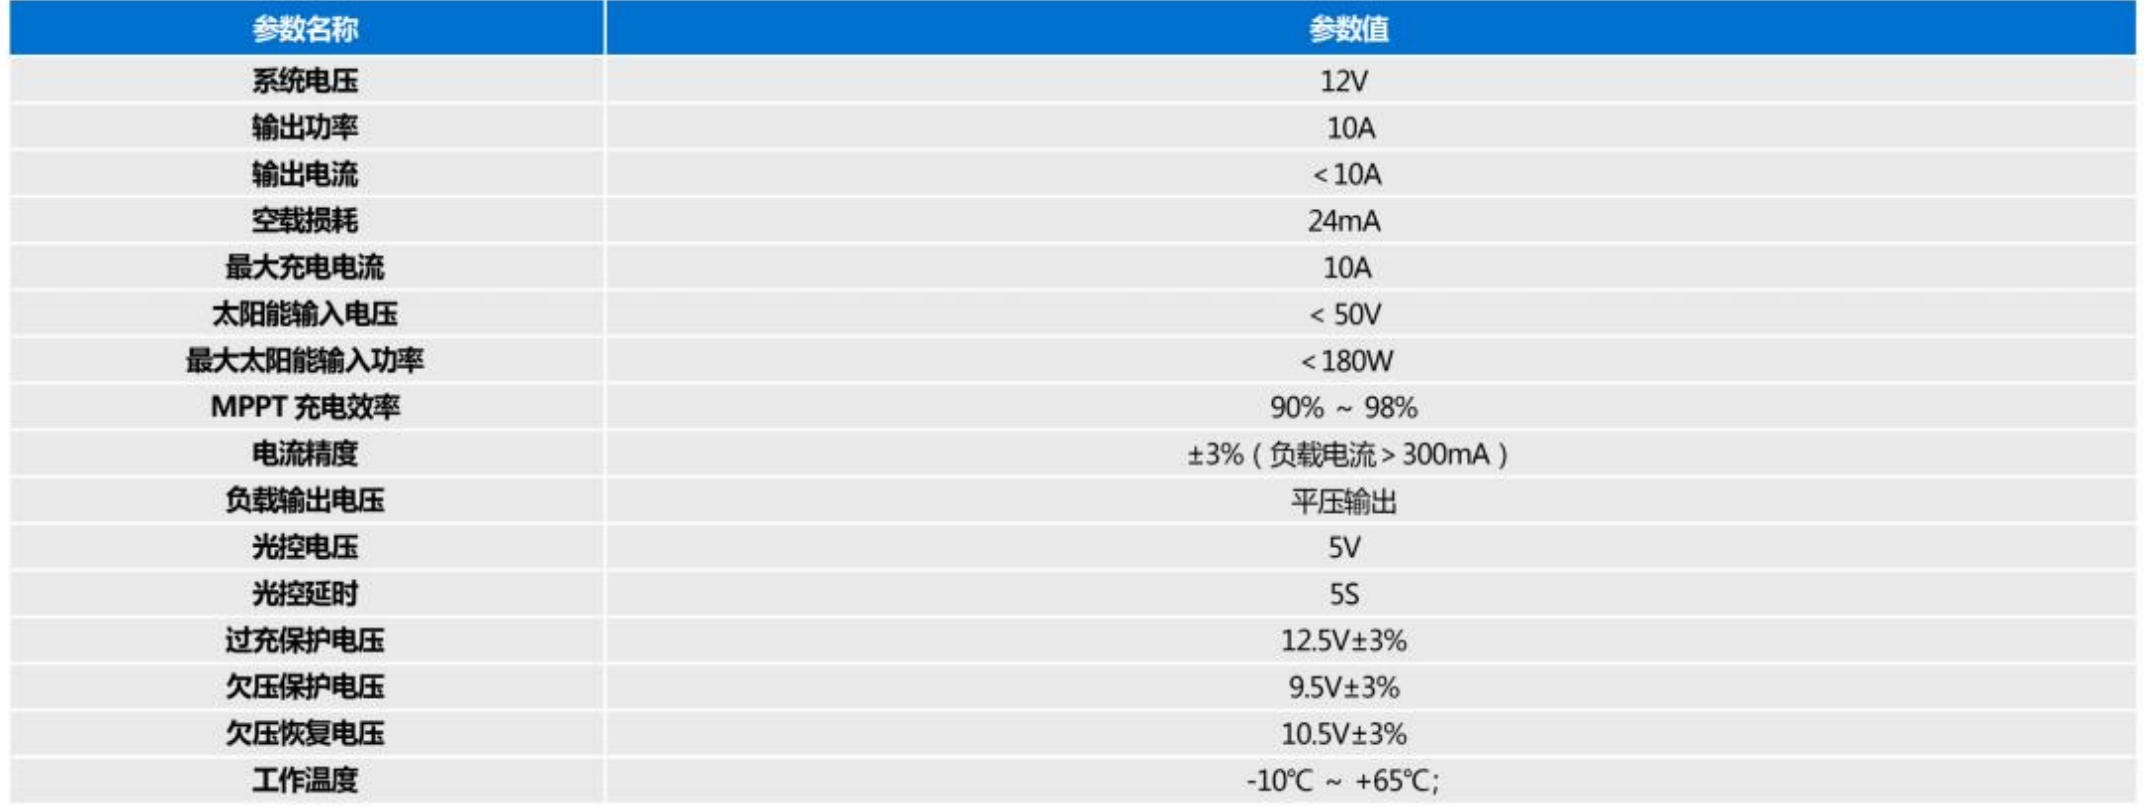The width and height of the screenshot is (2150, 807).
Task: Select the 最大太阳能输入功率 label
Action: pos(305,361)
